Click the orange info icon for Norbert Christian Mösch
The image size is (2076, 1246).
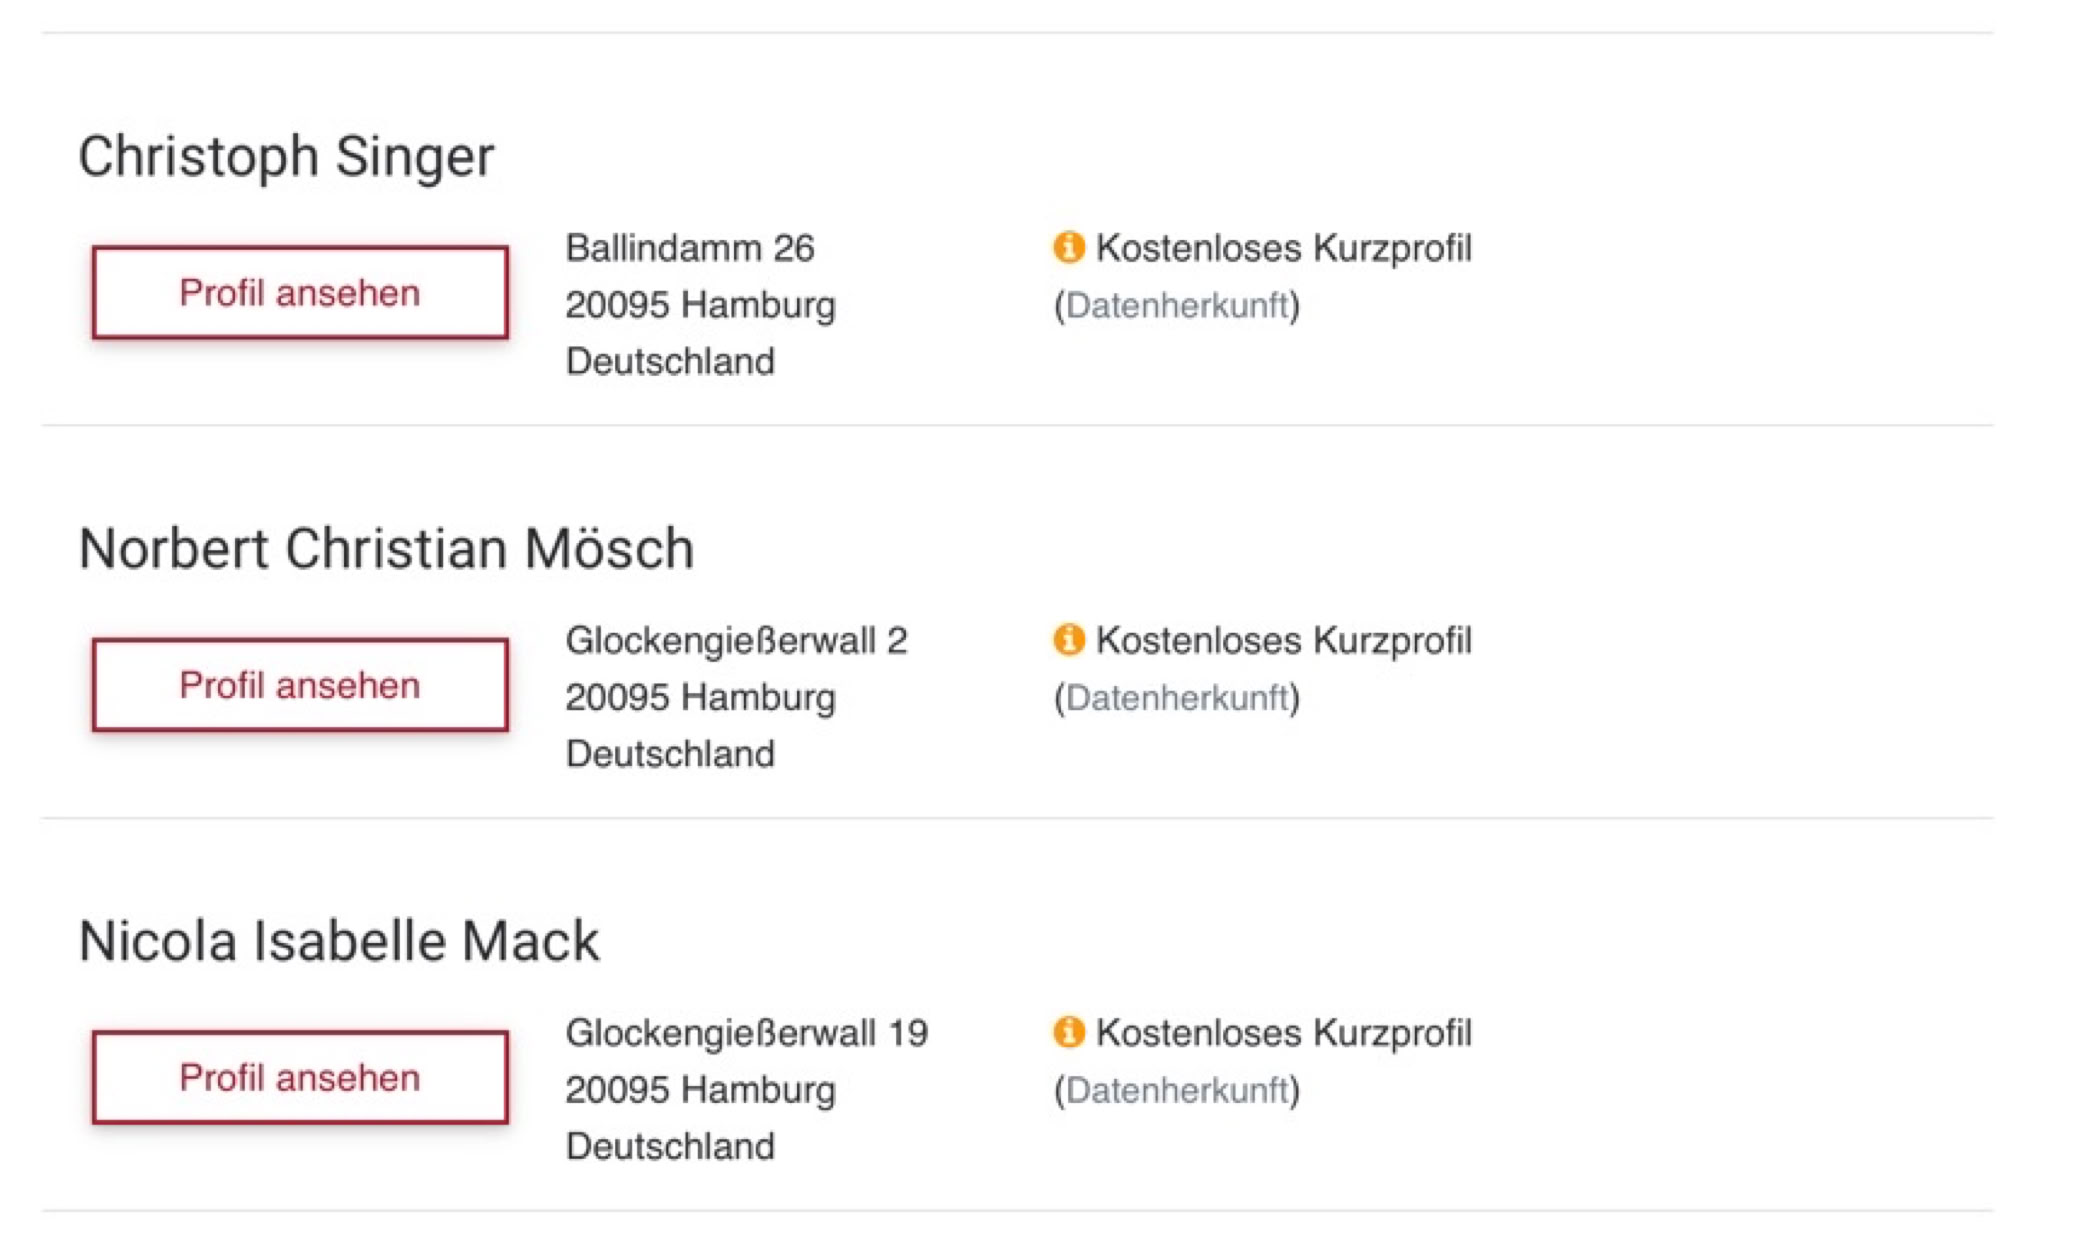1068,639
